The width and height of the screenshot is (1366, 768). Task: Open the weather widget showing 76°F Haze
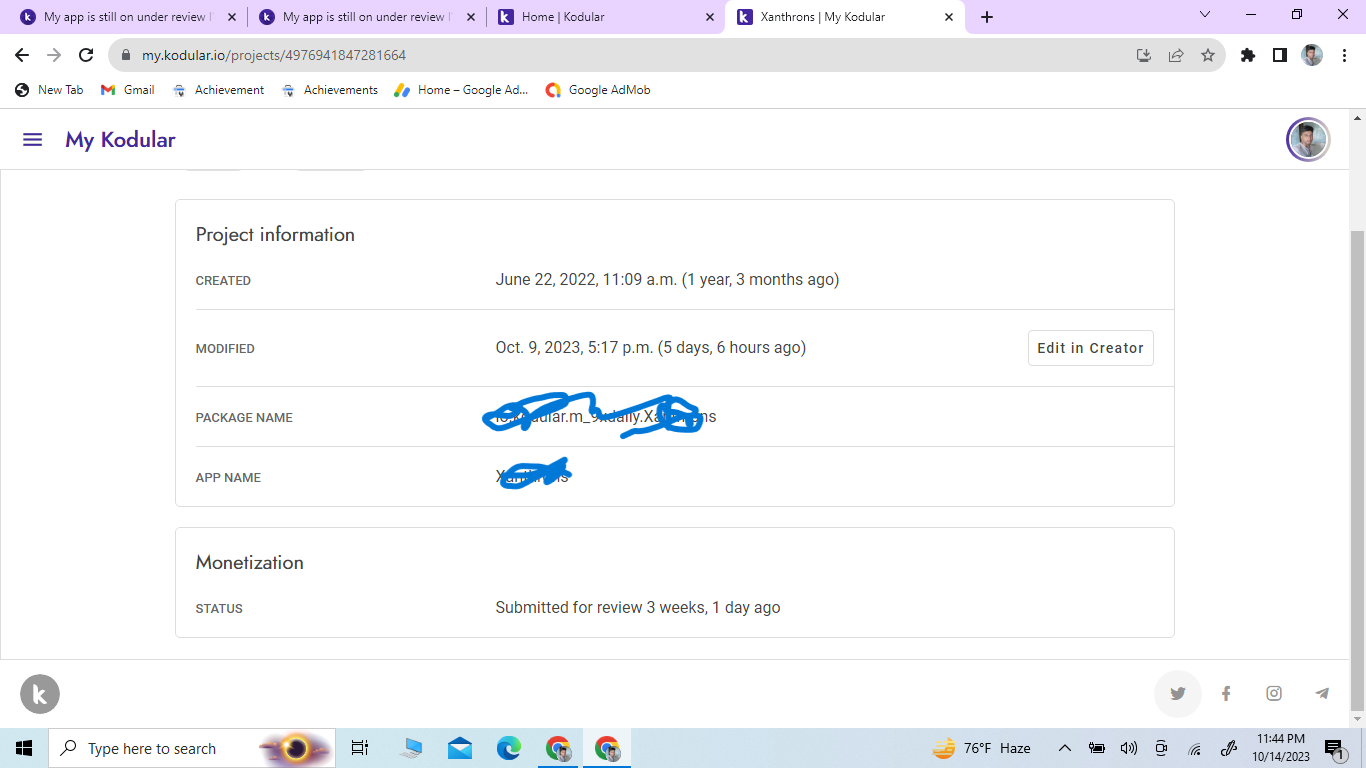tap(981, 748)
